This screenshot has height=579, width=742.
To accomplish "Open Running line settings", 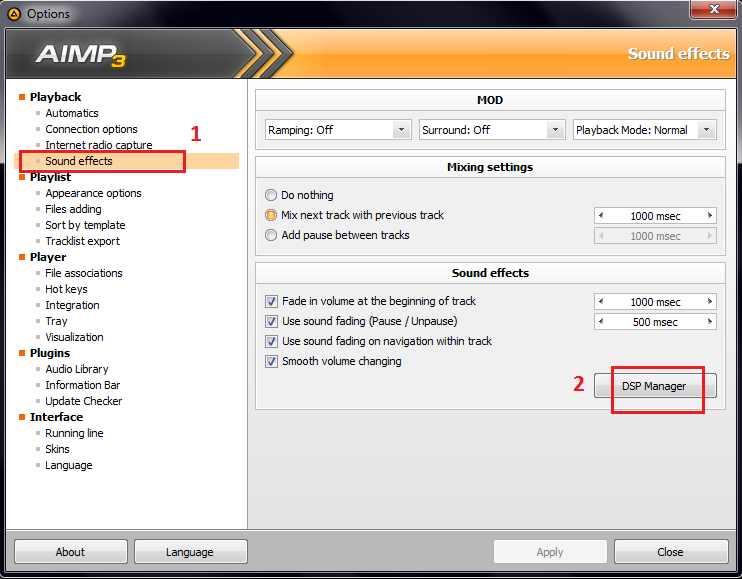I will point(74,433).
